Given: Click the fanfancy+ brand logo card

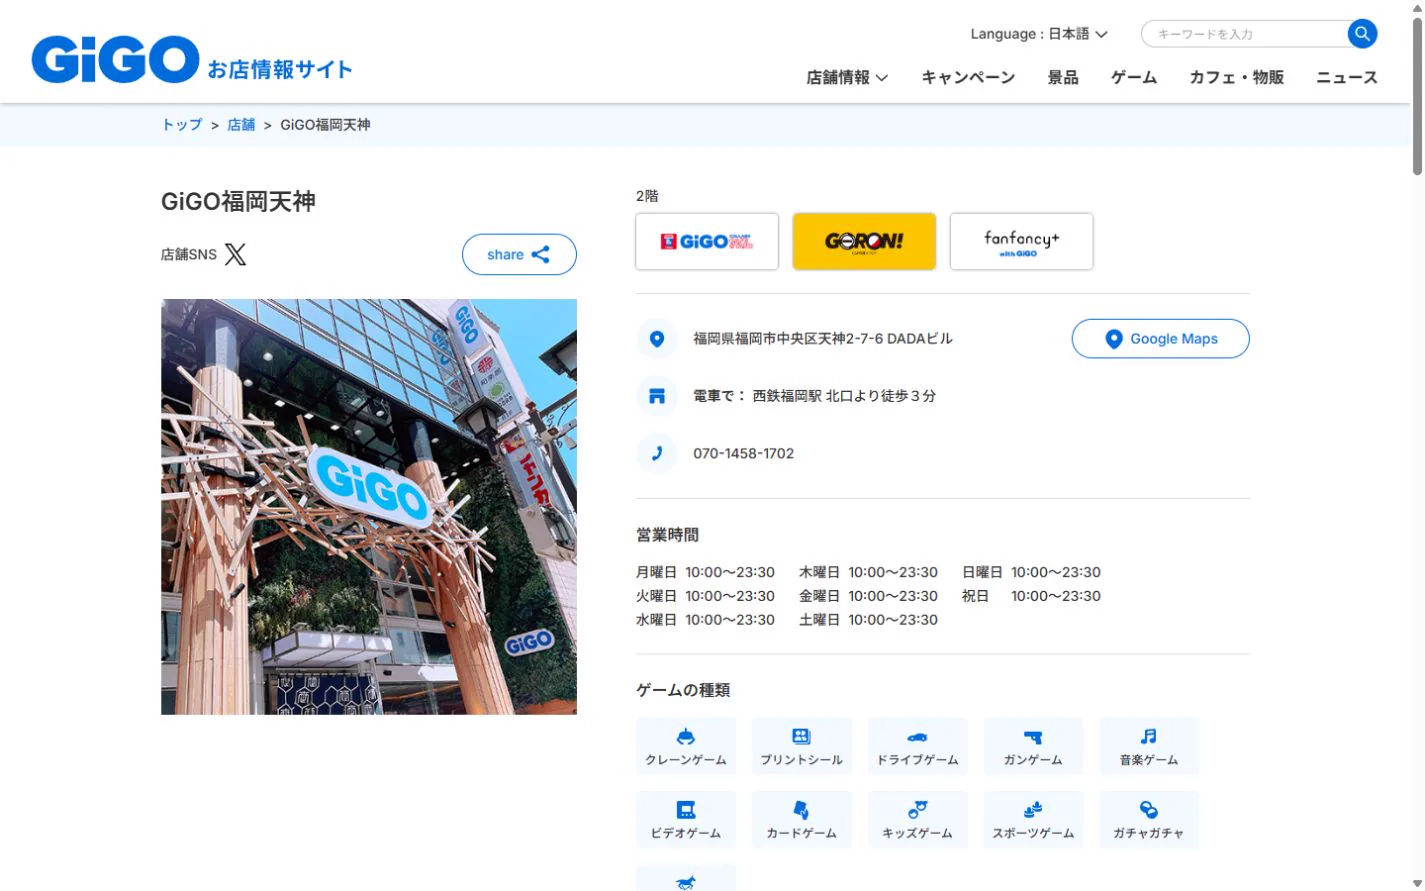Looking at the screenshot, I should point(1021,241).
